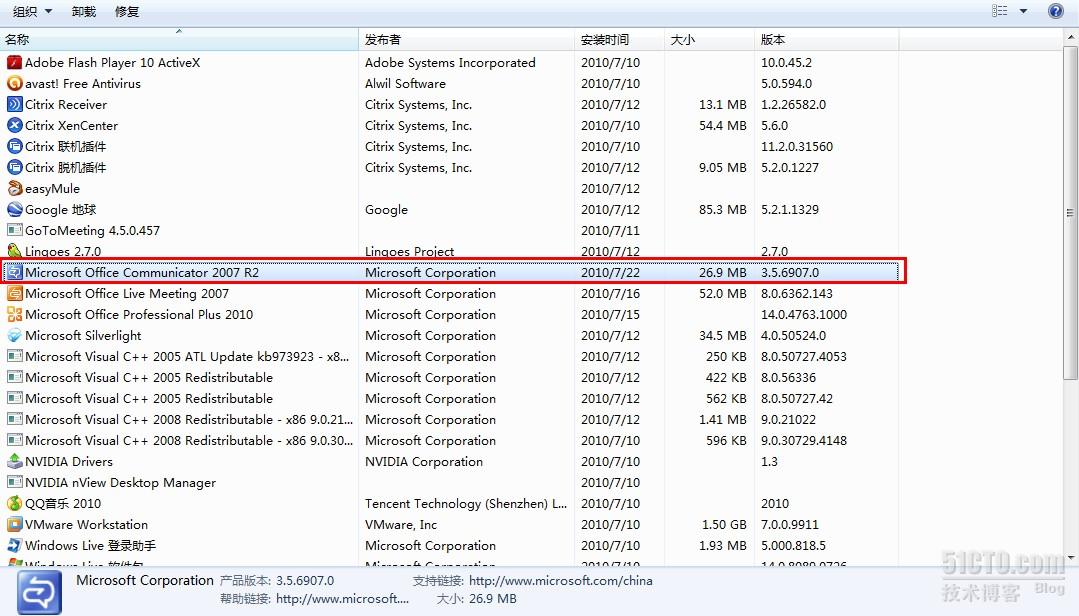This screenshot has width=1079, height=616.
Task: Click the Google 地球 globe icon
Action: [14, 209]
